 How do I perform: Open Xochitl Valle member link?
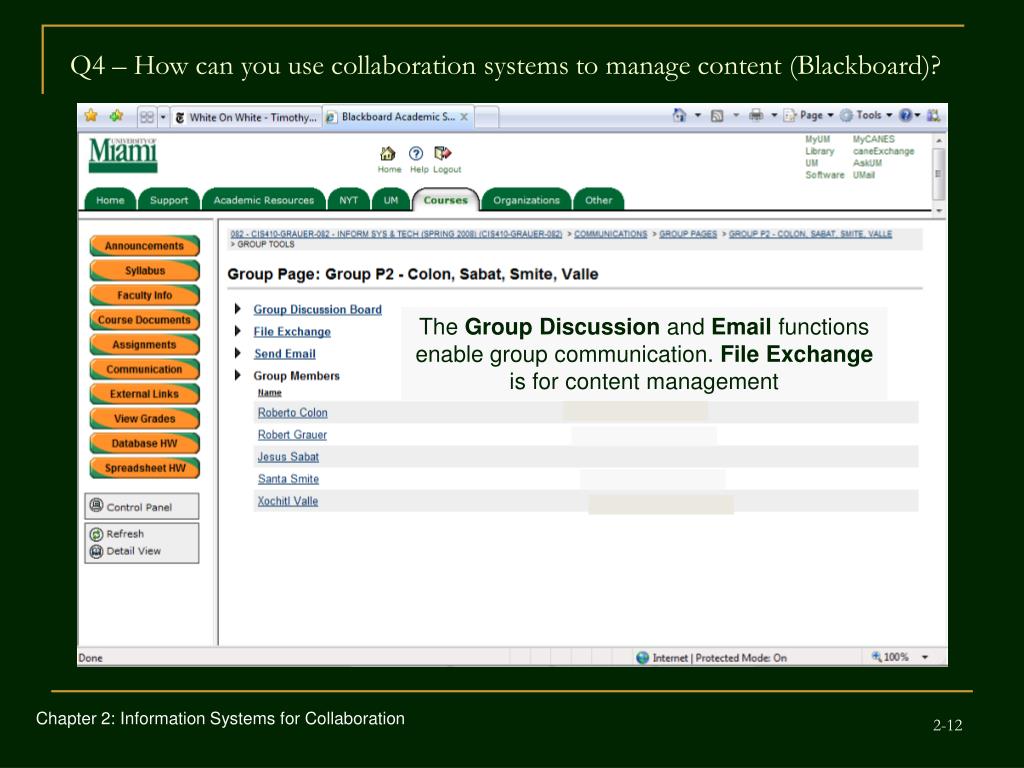pyautogui.click(x=287, y=501)
